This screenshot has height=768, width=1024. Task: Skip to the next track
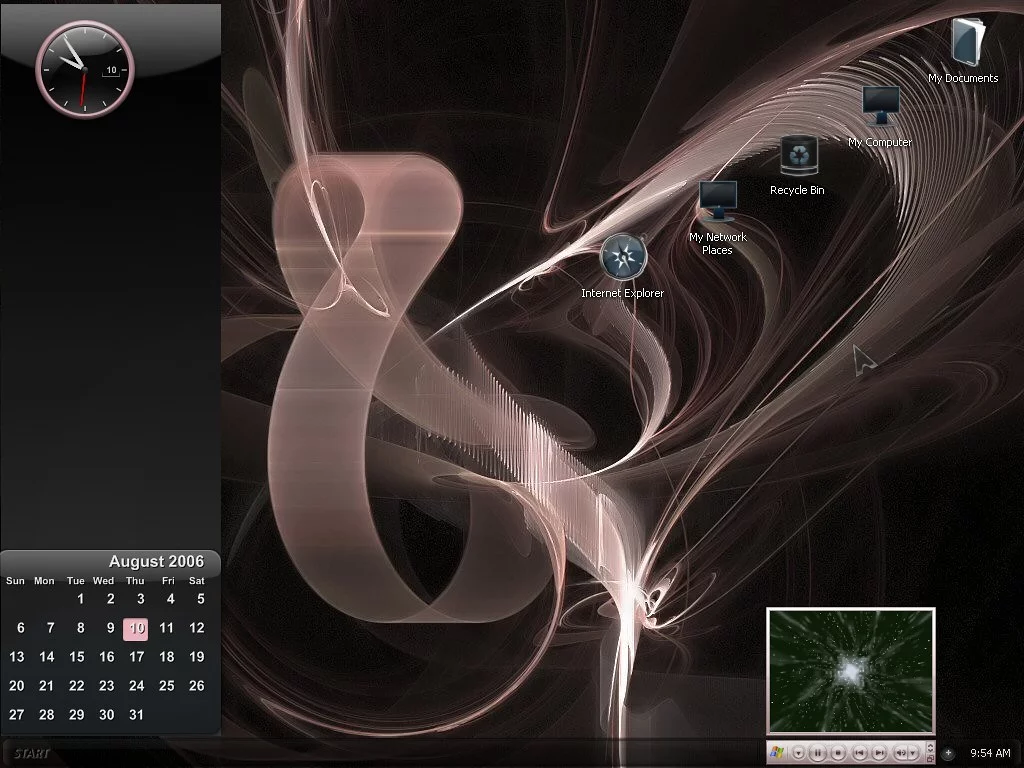(x=878, y=753)
